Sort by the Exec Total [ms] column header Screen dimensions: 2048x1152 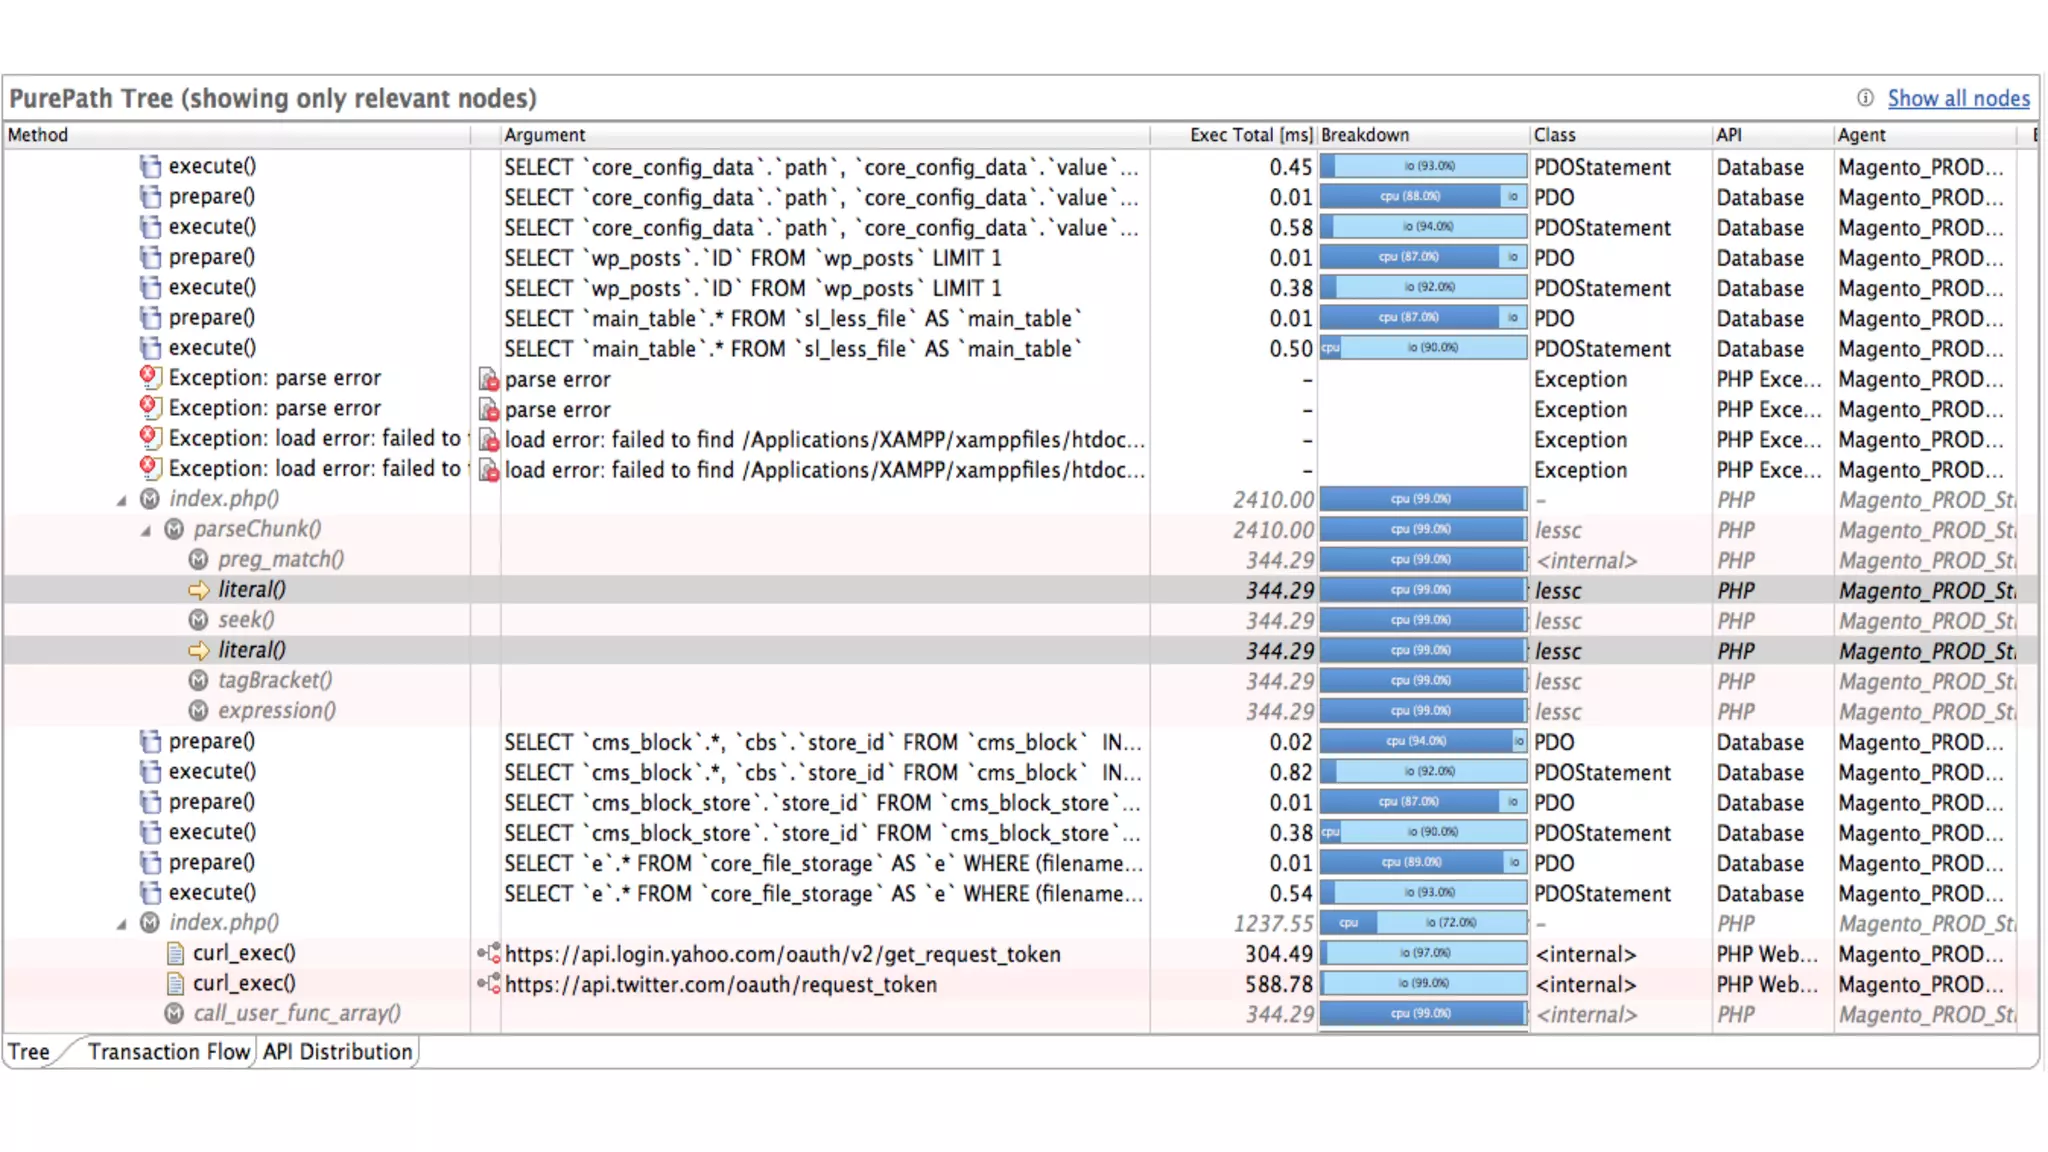(1250, 135)
